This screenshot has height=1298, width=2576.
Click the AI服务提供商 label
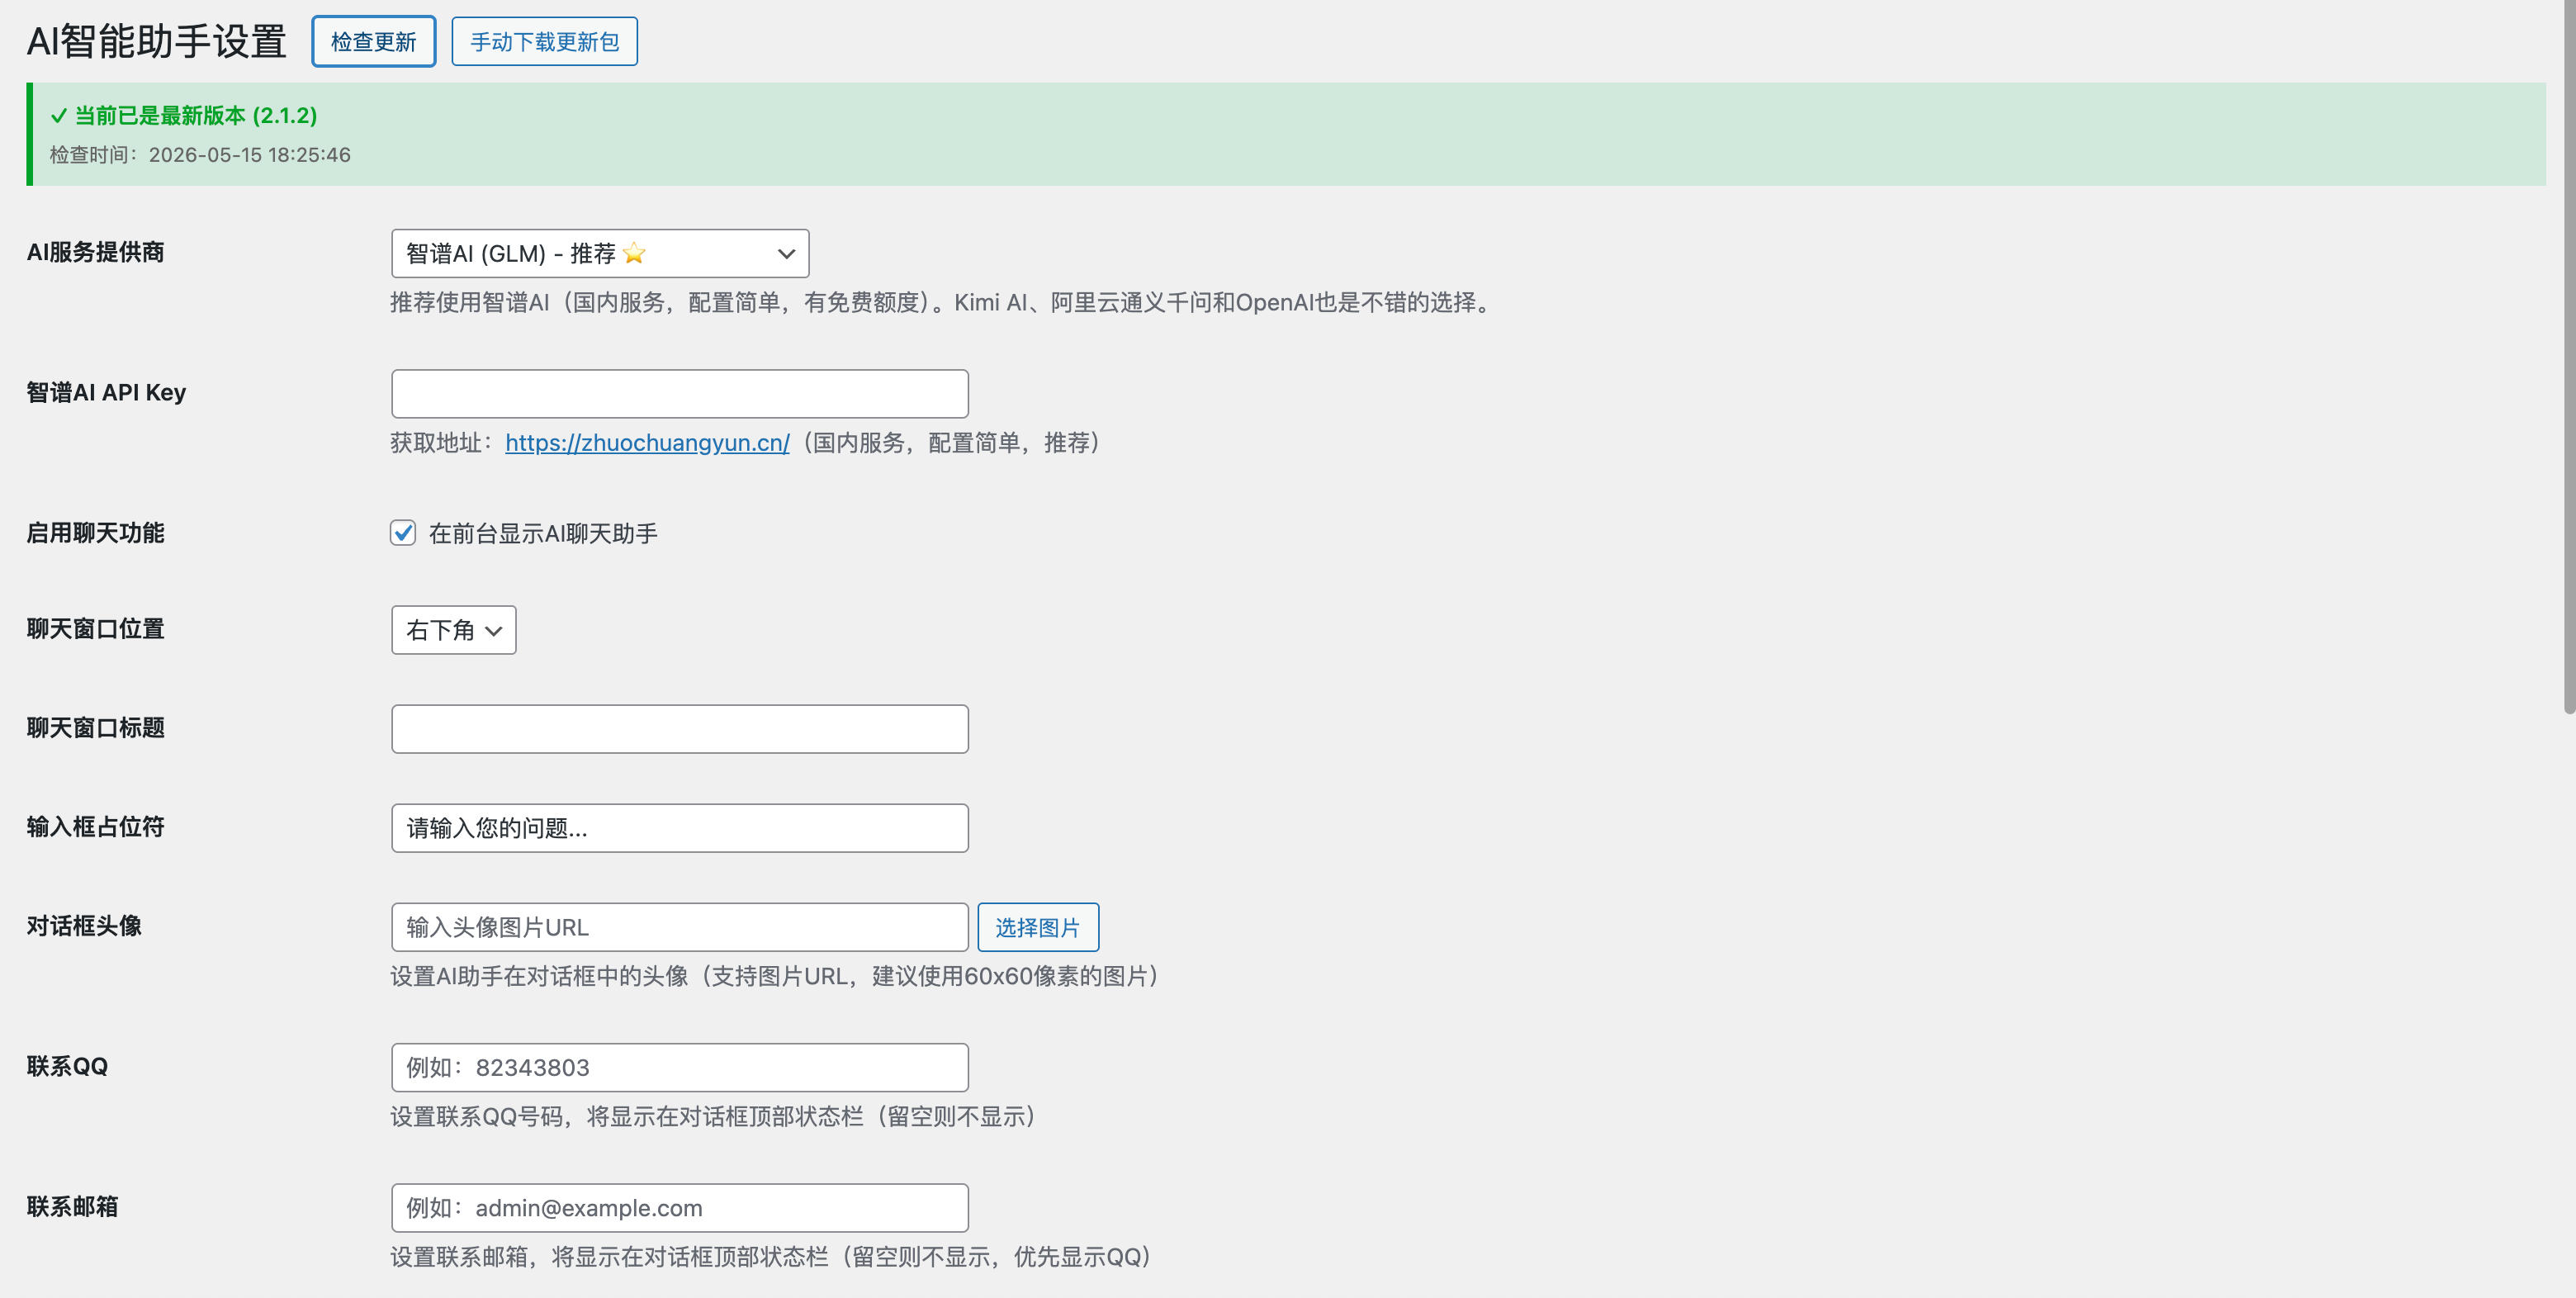pyautogui.click(x=96, y=252)
